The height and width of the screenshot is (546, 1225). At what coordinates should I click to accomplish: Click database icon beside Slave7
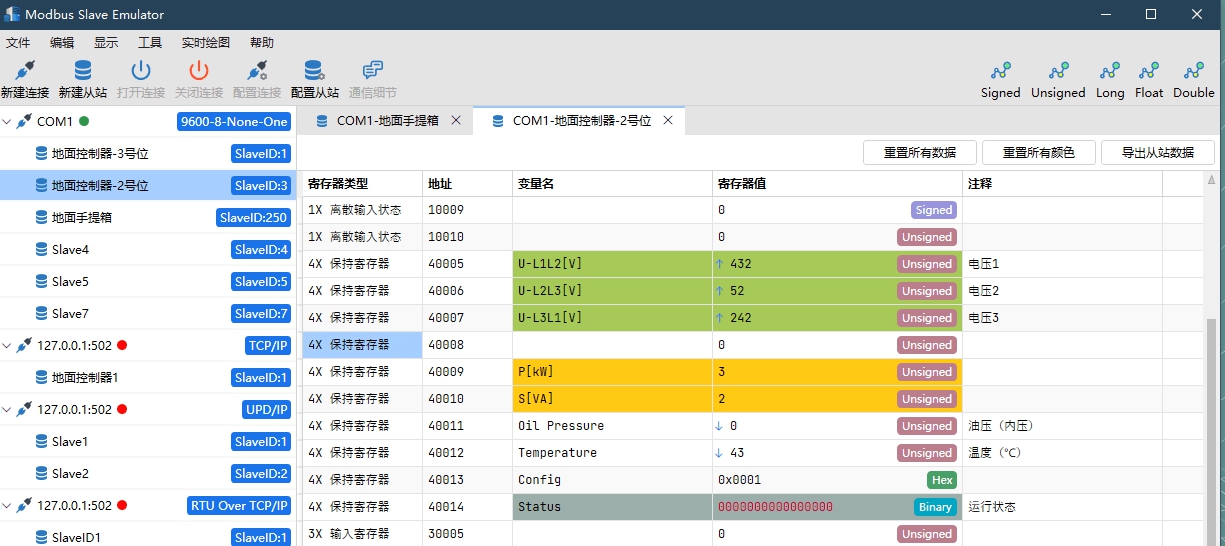click(41, 313)
